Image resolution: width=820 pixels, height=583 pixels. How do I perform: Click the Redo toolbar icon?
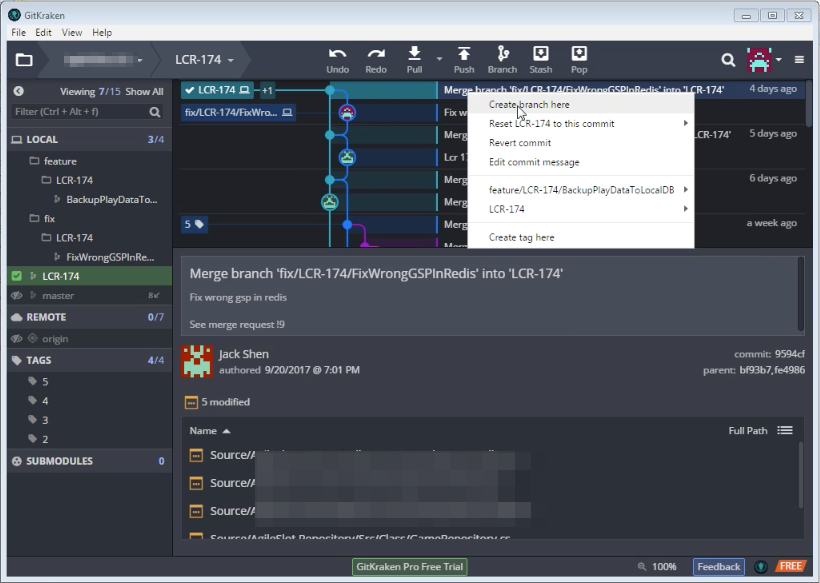click(376, 54)
